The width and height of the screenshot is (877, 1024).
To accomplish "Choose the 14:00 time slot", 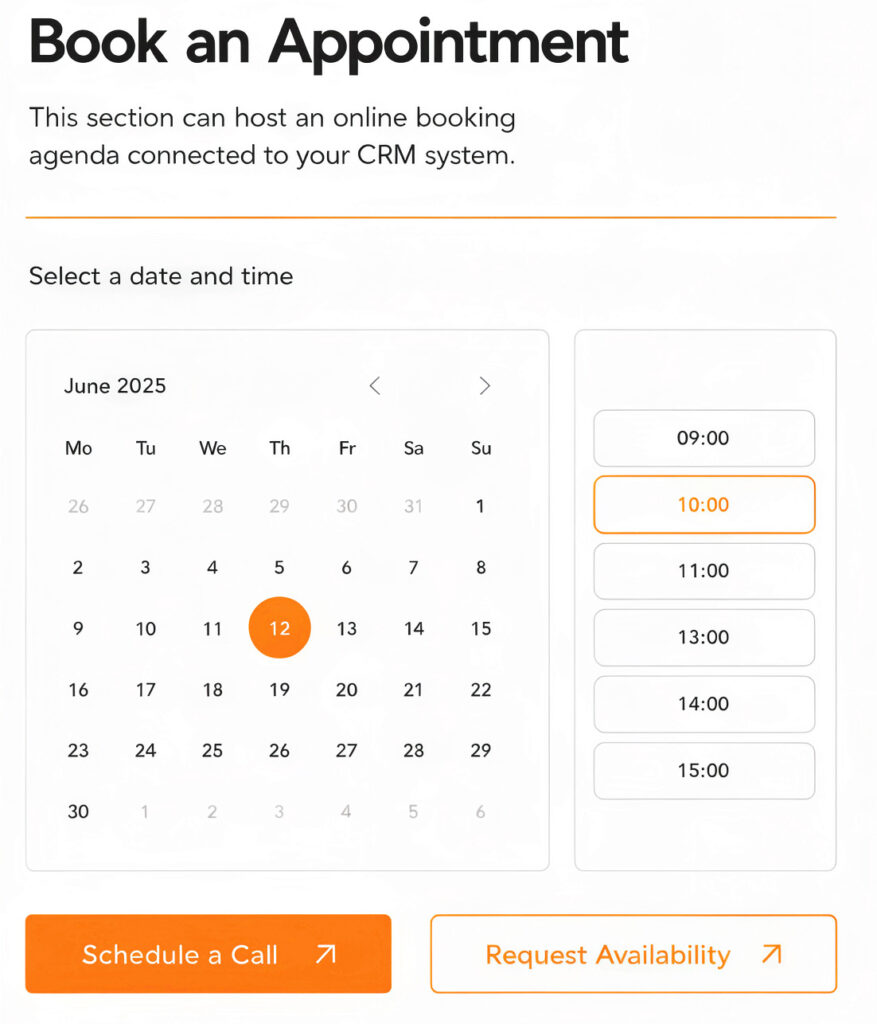I will point(704,704).
